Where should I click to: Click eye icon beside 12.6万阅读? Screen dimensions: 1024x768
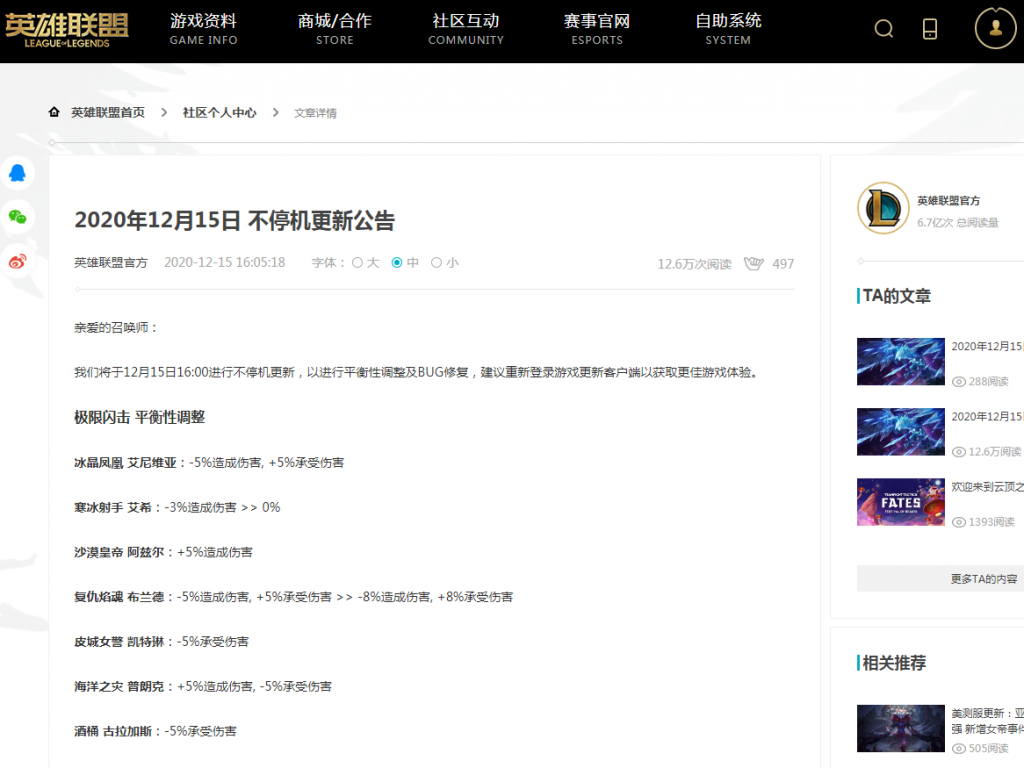[x=958, y=452]
